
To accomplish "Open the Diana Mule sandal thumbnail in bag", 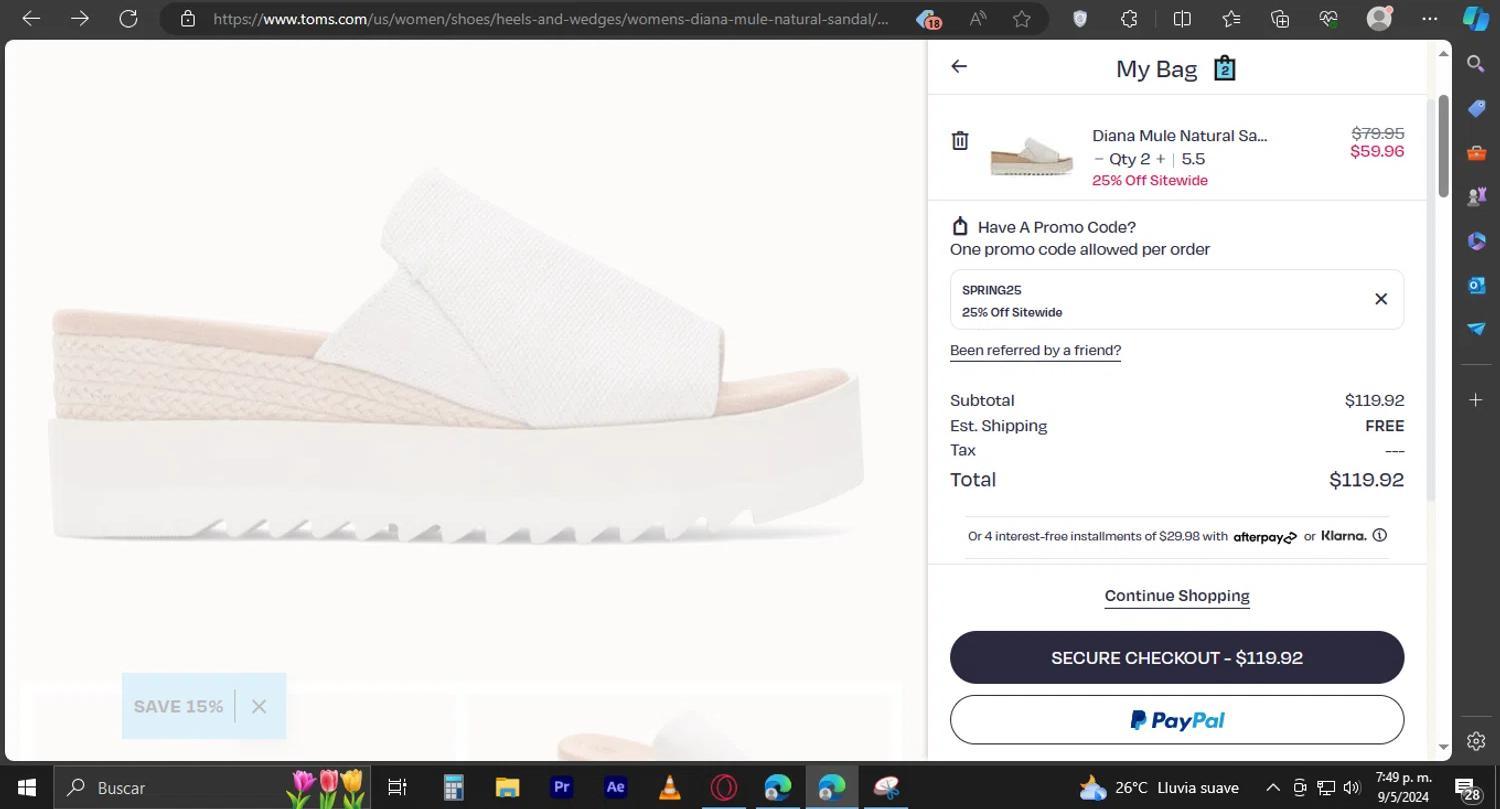I will tap(1031, 157).
